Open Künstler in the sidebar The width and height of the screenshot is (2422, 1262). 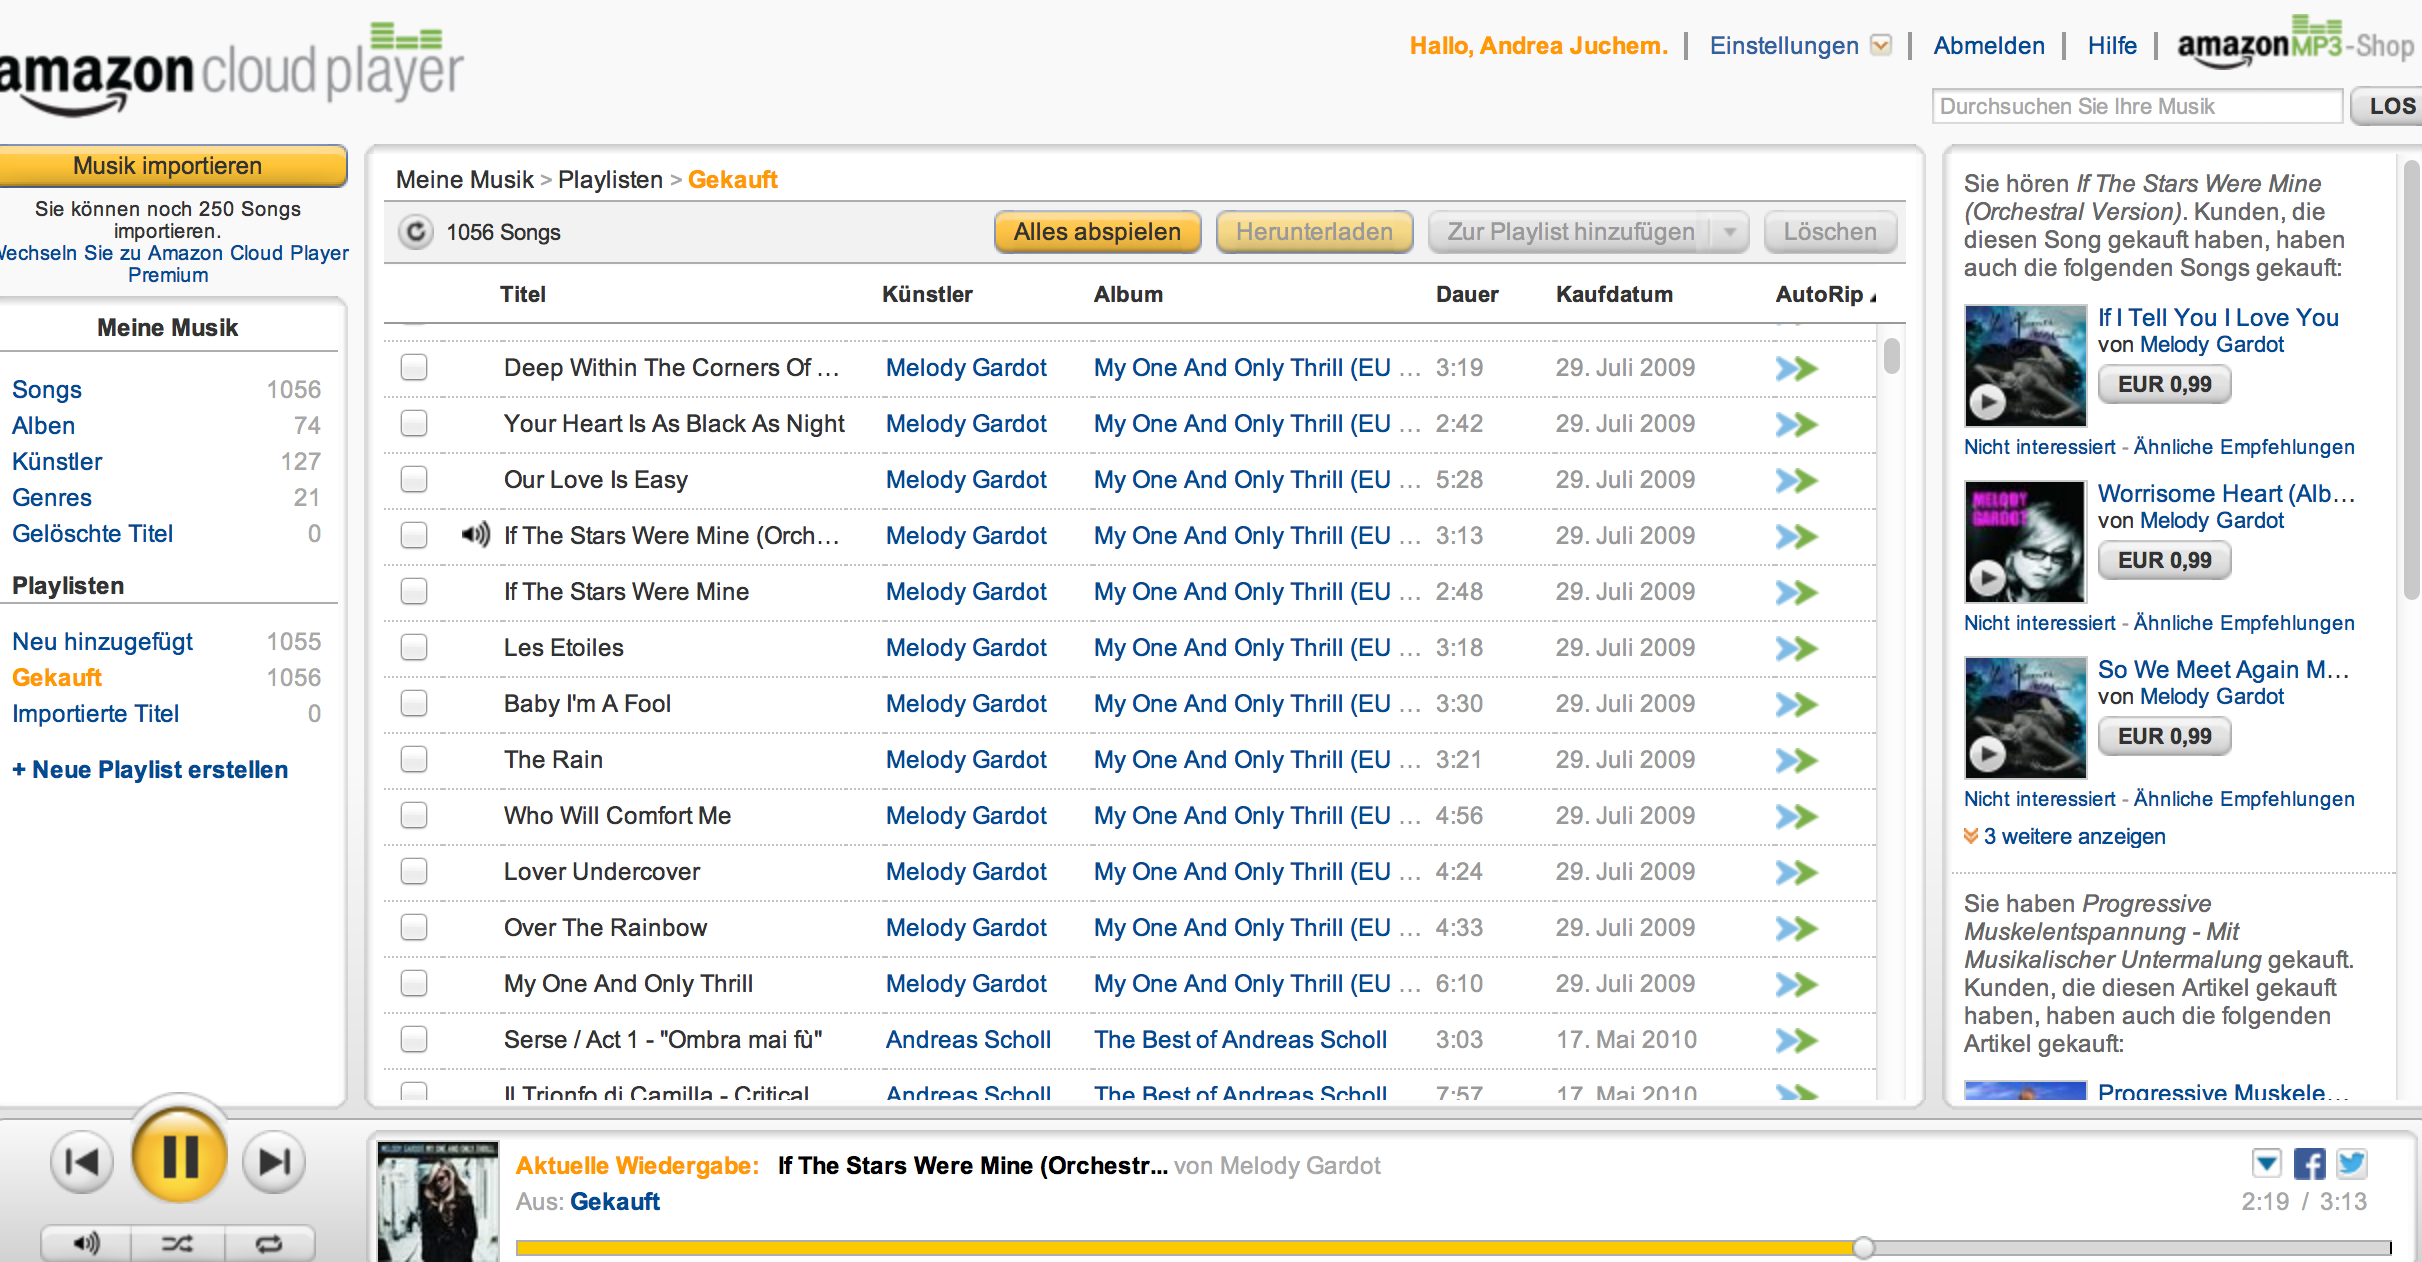point(57,461)
